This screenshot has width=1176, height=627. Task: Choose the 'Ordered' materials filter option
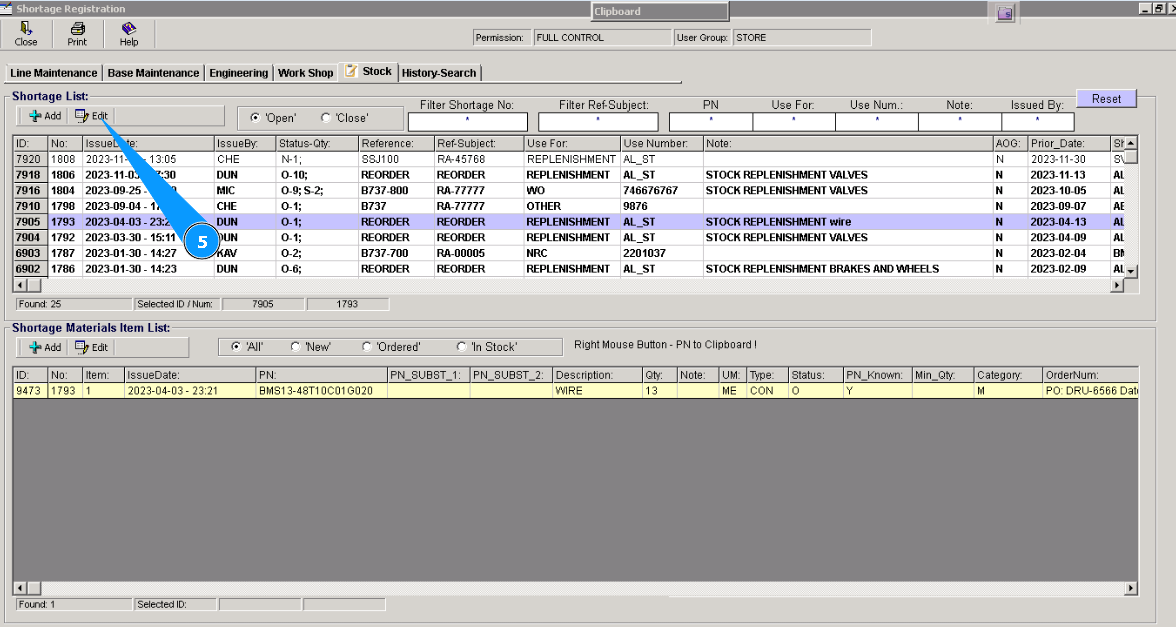tap(367, 347)
